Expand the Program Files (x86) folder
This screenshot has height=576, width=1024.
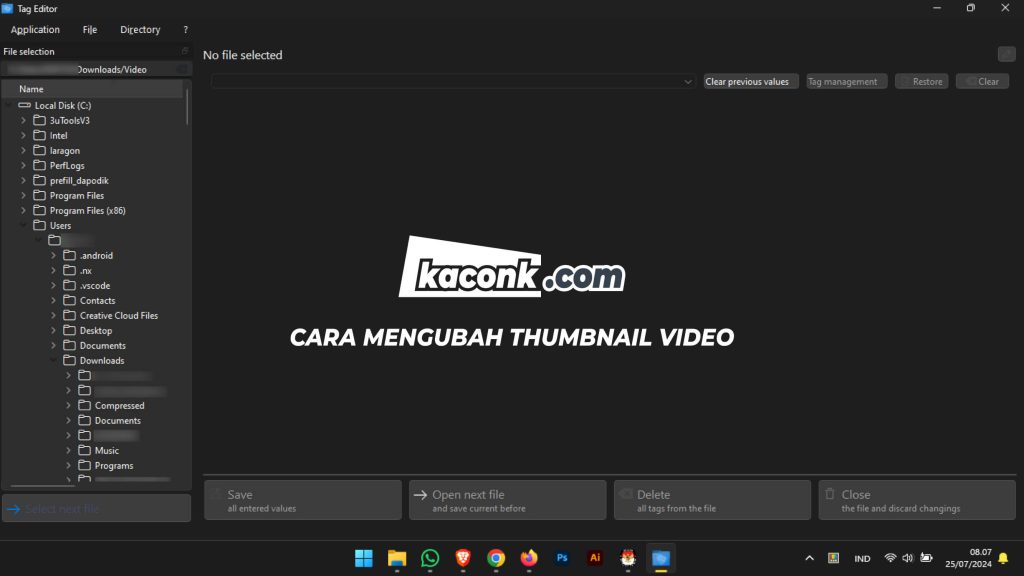coord(24,210)
